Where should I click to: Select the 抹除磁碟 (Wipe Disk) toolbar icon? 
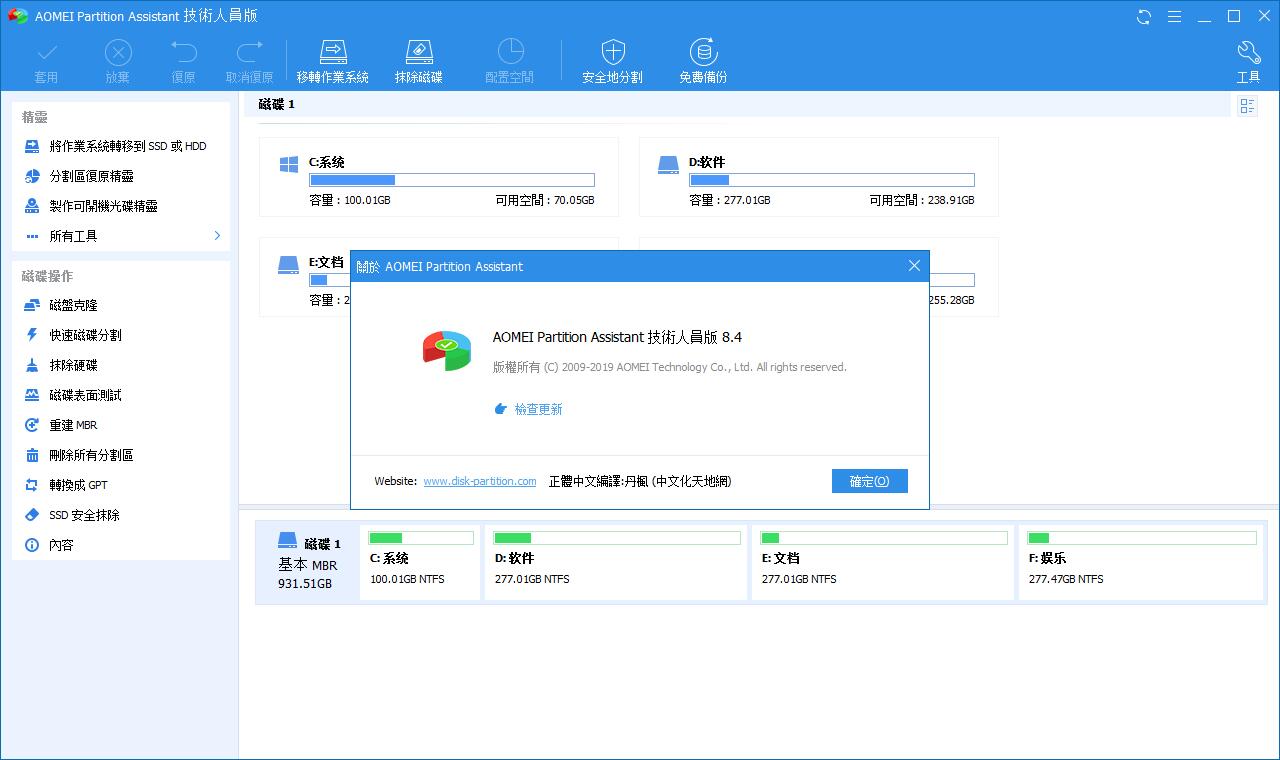coord(418,62)
